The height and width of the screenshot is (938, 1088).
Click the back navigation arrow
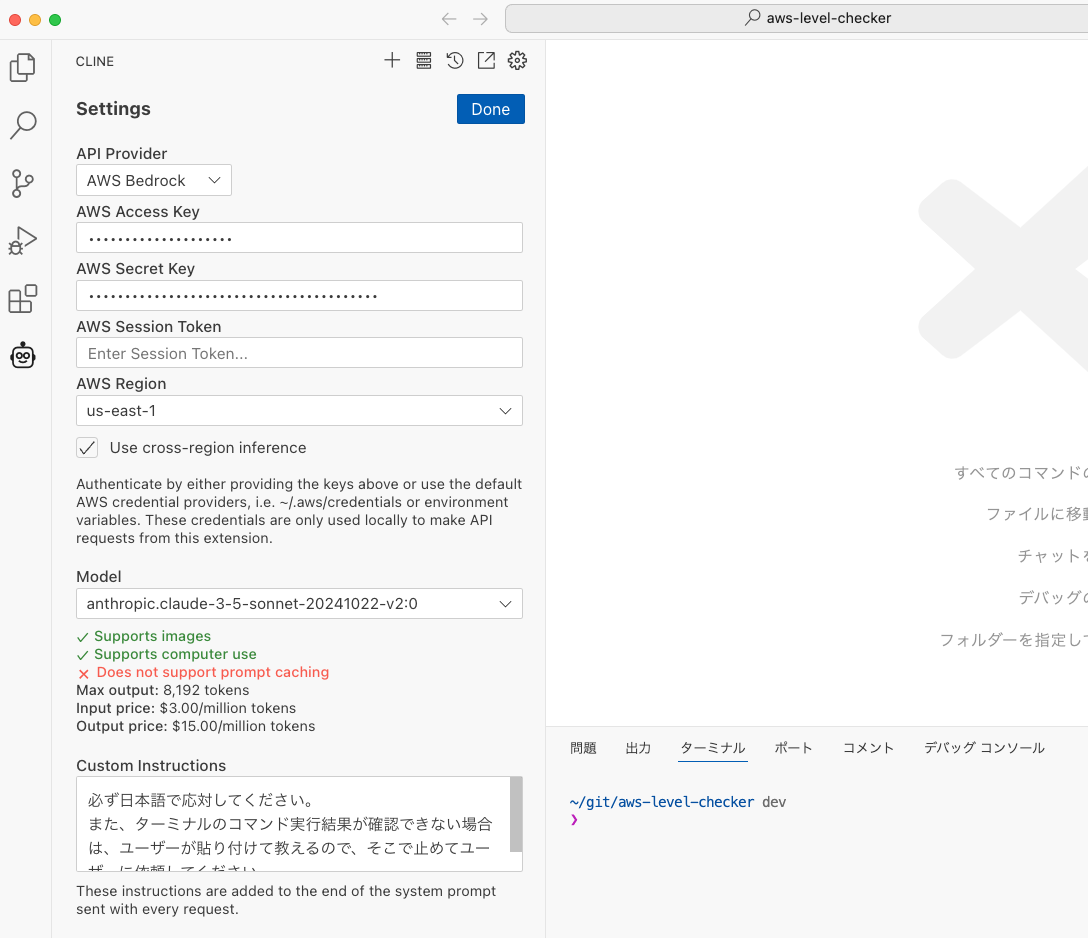[x=447, y=18]
